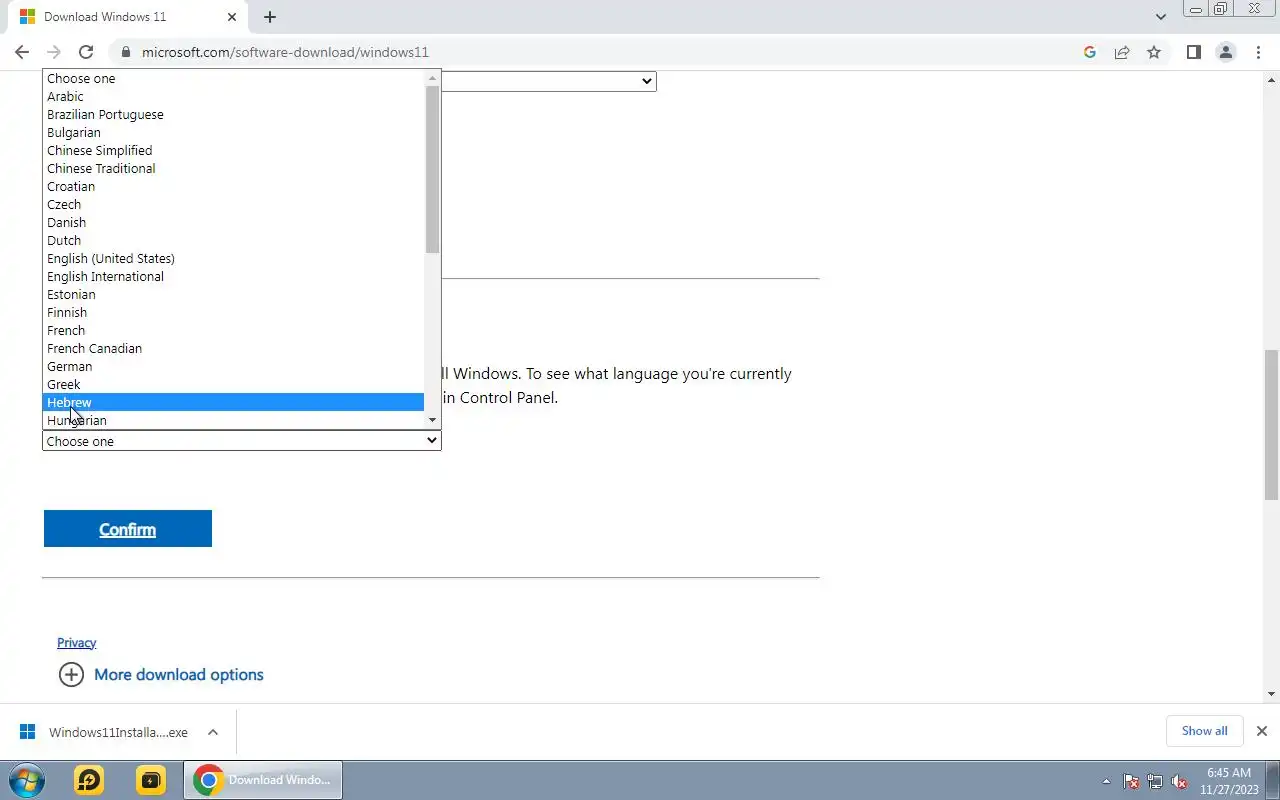Click the Confirm button
This screenshot has width=1280, height=800.
coord(128,529)
